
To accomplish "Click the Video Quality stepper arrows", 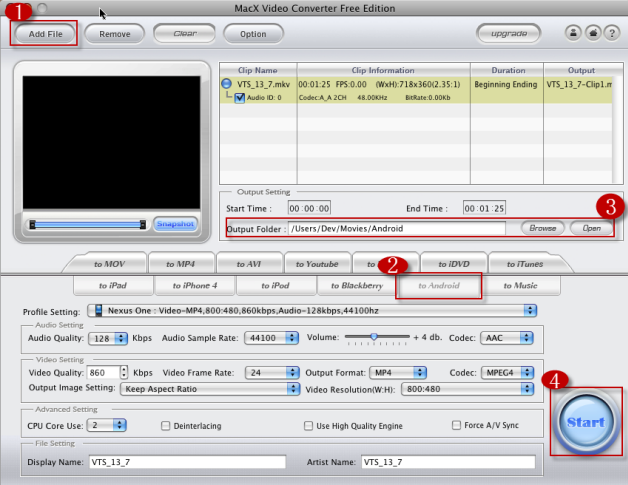I will click(x=124, y=372).
